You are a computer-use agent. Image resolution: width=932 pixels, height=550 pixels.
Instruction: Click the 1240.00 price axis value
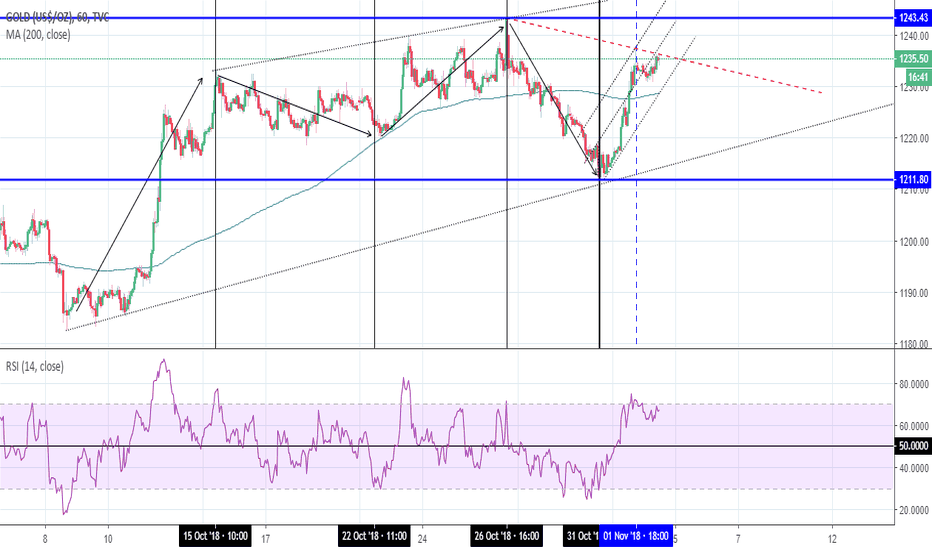click(914, 36)
